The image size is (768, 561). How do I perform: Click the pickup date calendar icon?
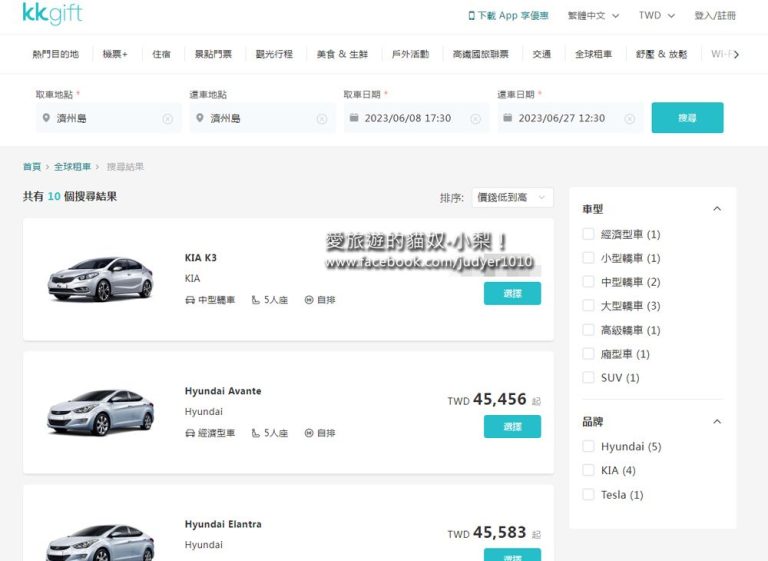pyautogui.click(x=354, y=118)
